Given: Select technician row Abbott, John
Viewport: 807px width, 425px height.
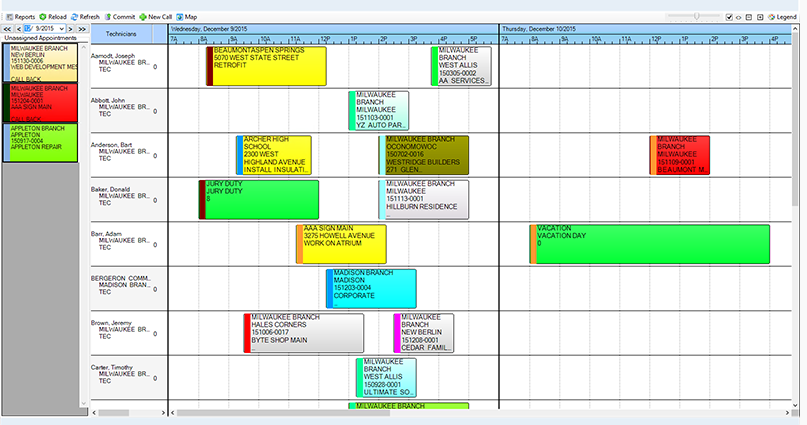Looking at the screenshot, I should point(129,111).
